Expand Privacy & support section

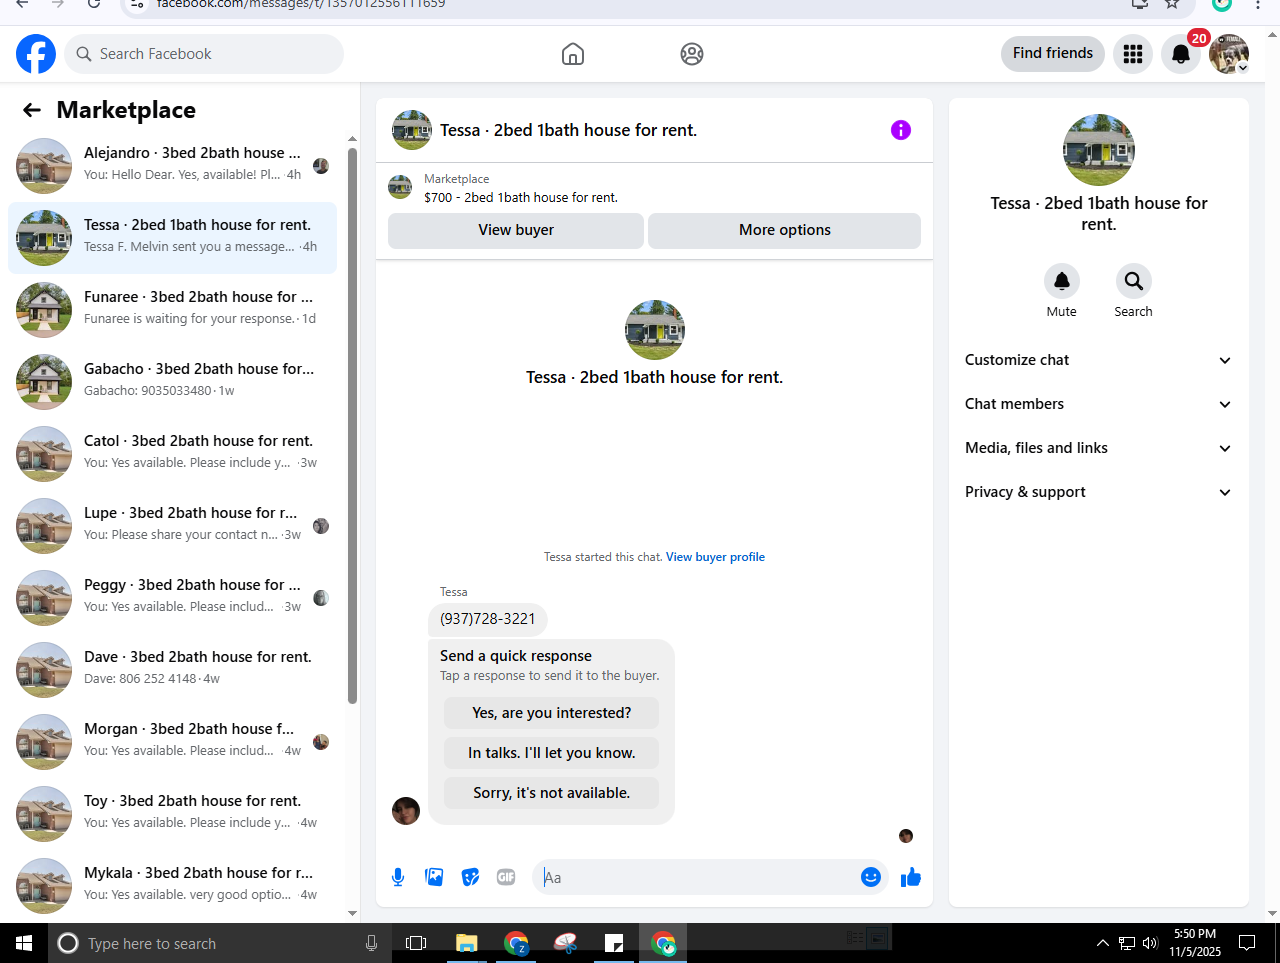coord(1098,492)
